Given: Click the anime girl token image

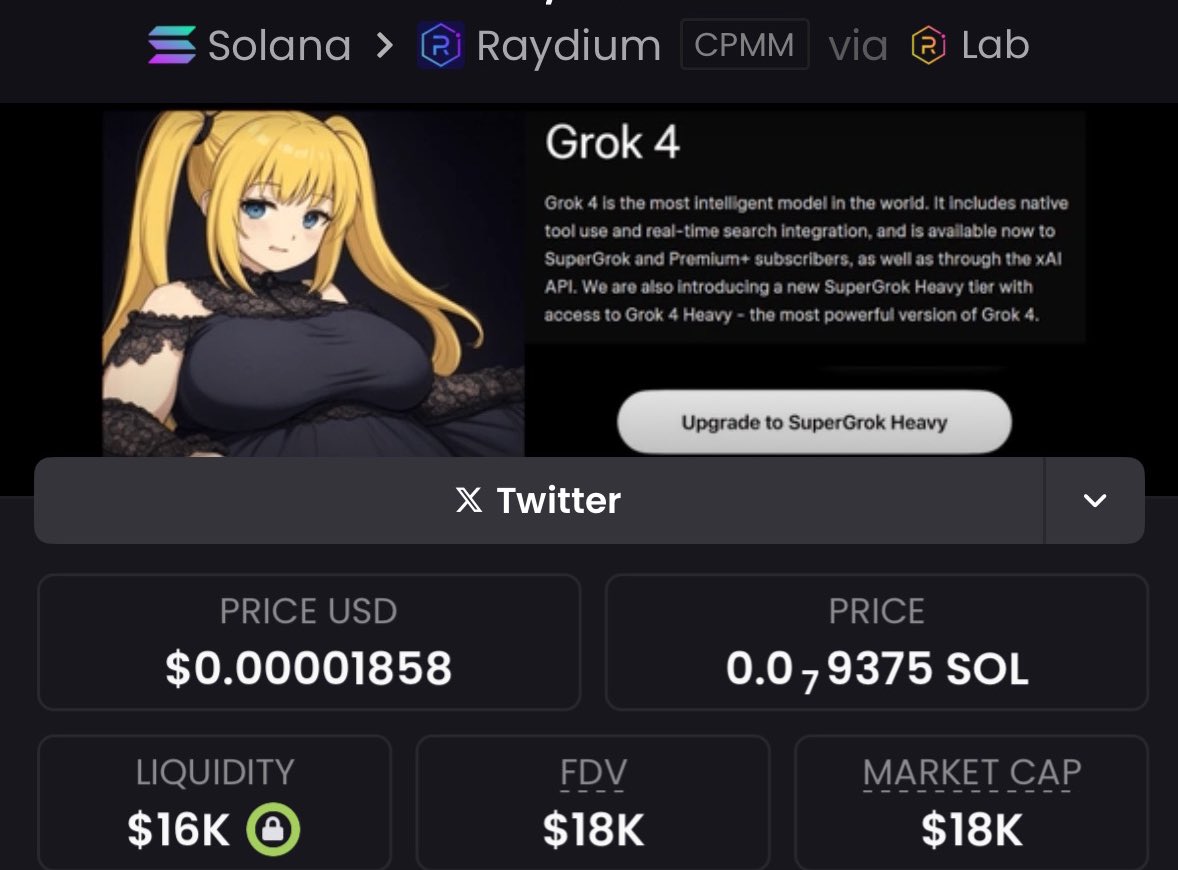Looking at the screenshot, I should point(313,284).
